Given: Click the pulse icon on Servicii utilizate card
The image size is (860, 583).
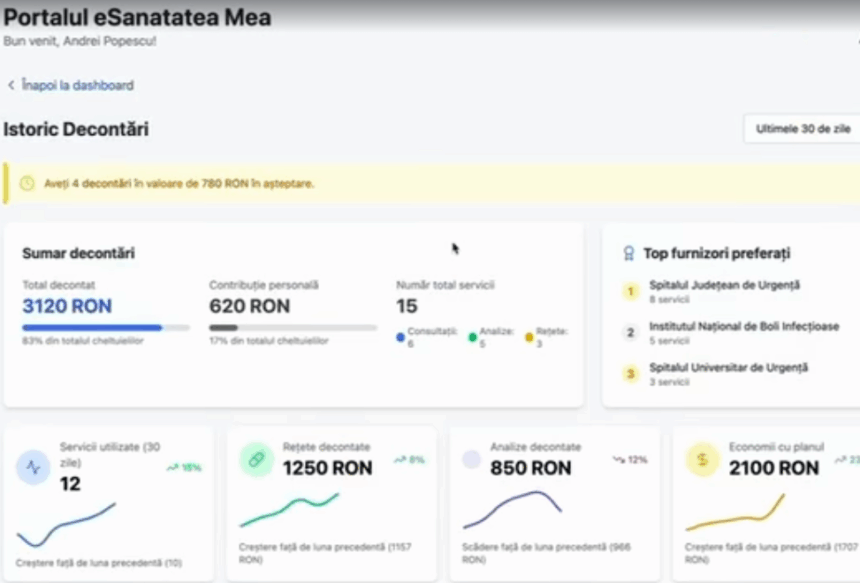Looking at the screenshot, I should [34, 466].
